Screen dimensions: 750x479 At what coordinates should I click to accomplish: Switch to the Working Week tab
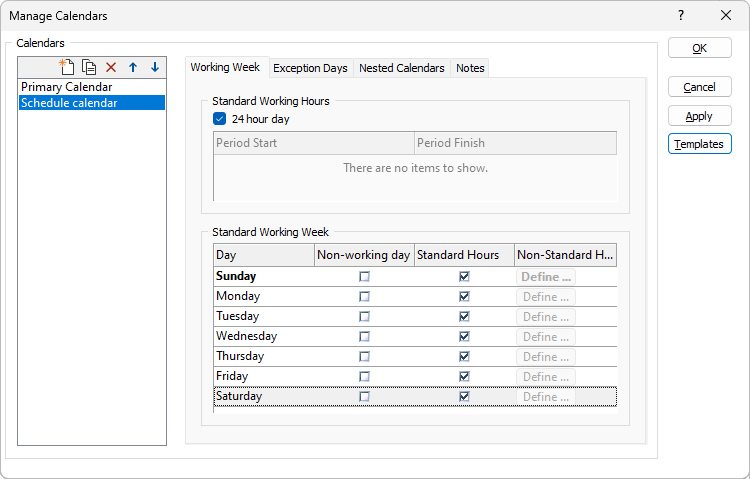[225, 67]
